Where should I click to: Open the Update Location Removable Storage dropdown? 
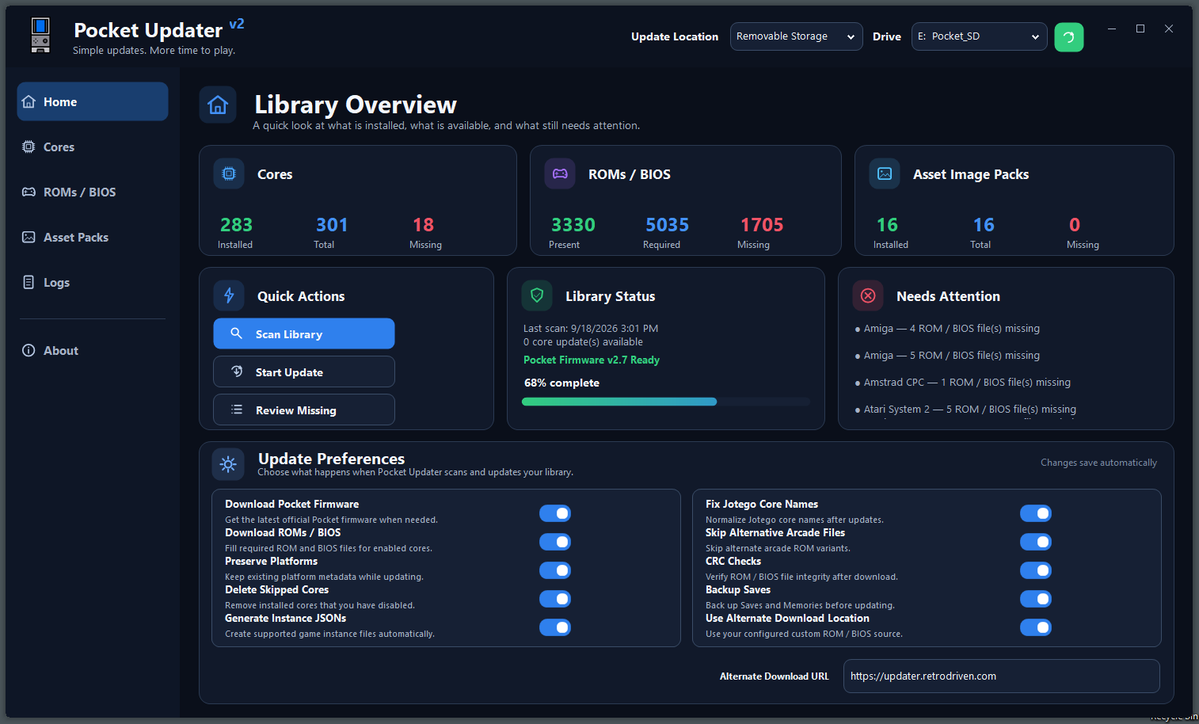coord(796,36)
